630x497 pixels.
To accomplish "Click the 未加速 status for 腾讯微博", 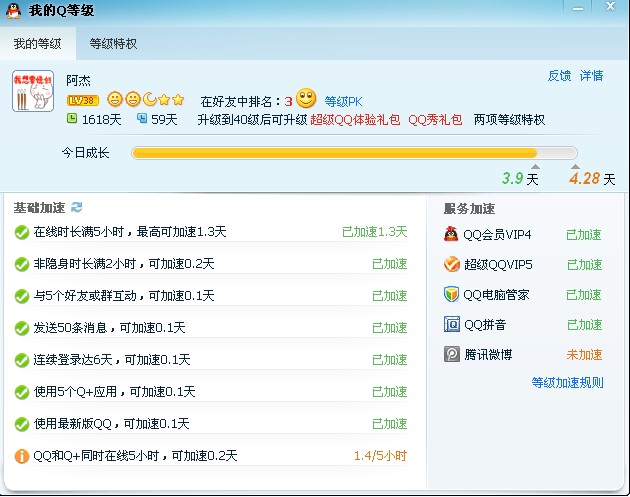I will (584, 355).
